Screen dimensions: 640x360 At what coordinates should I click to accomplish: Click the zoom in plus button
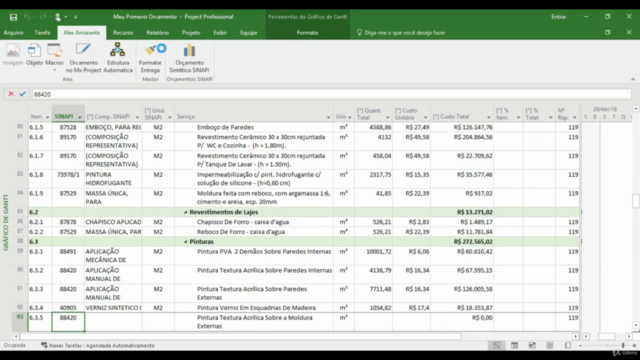pyautogui.click(x=634, y=345)
